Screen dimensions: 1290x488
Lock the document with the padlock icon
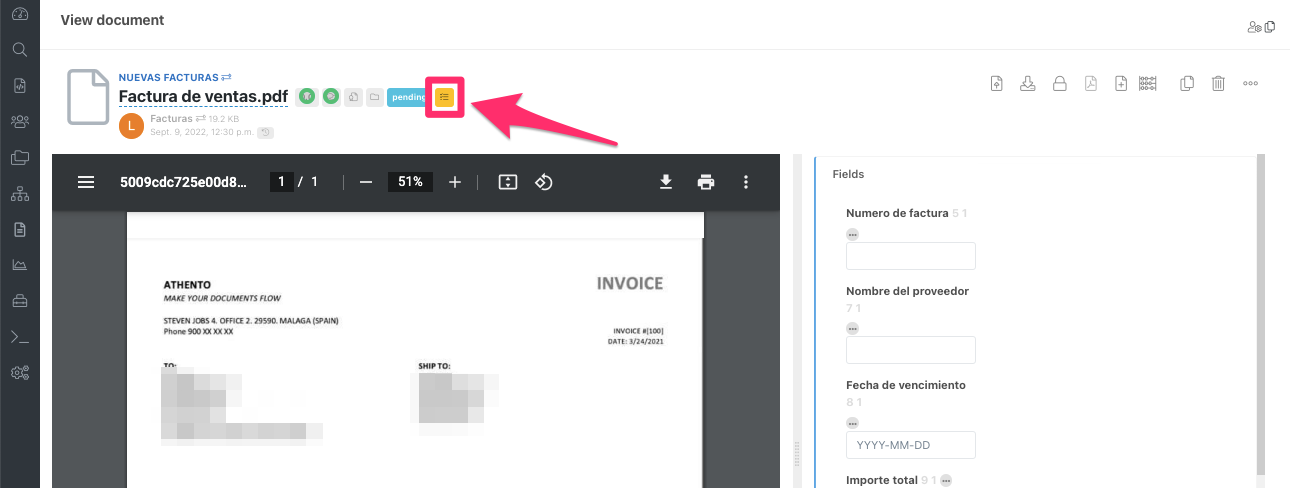pos(1059,84)
